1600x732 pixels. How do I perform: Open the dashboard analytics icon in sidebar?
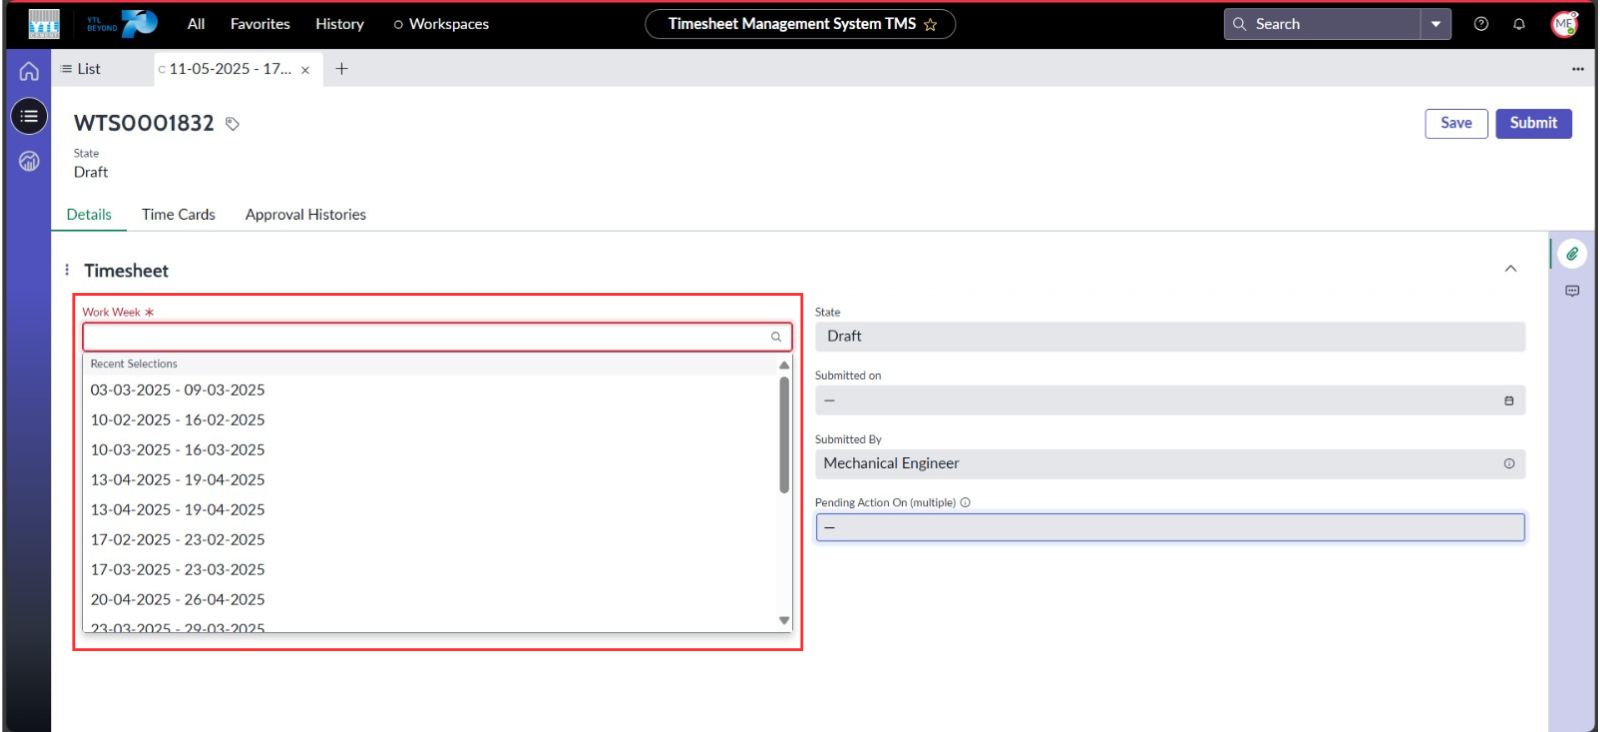pyautogui.click(x=29, y=161)
